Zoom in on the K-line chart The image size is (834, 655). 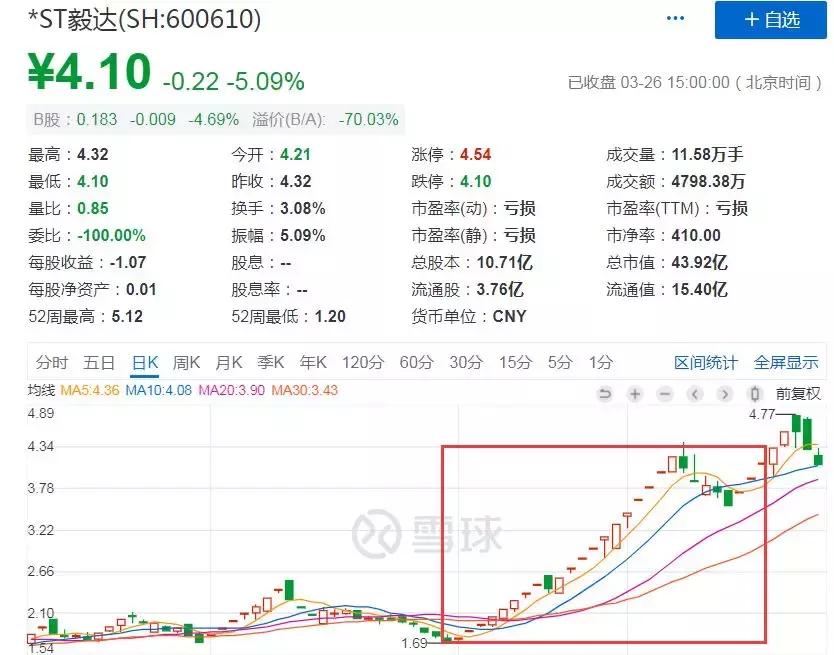634,394
